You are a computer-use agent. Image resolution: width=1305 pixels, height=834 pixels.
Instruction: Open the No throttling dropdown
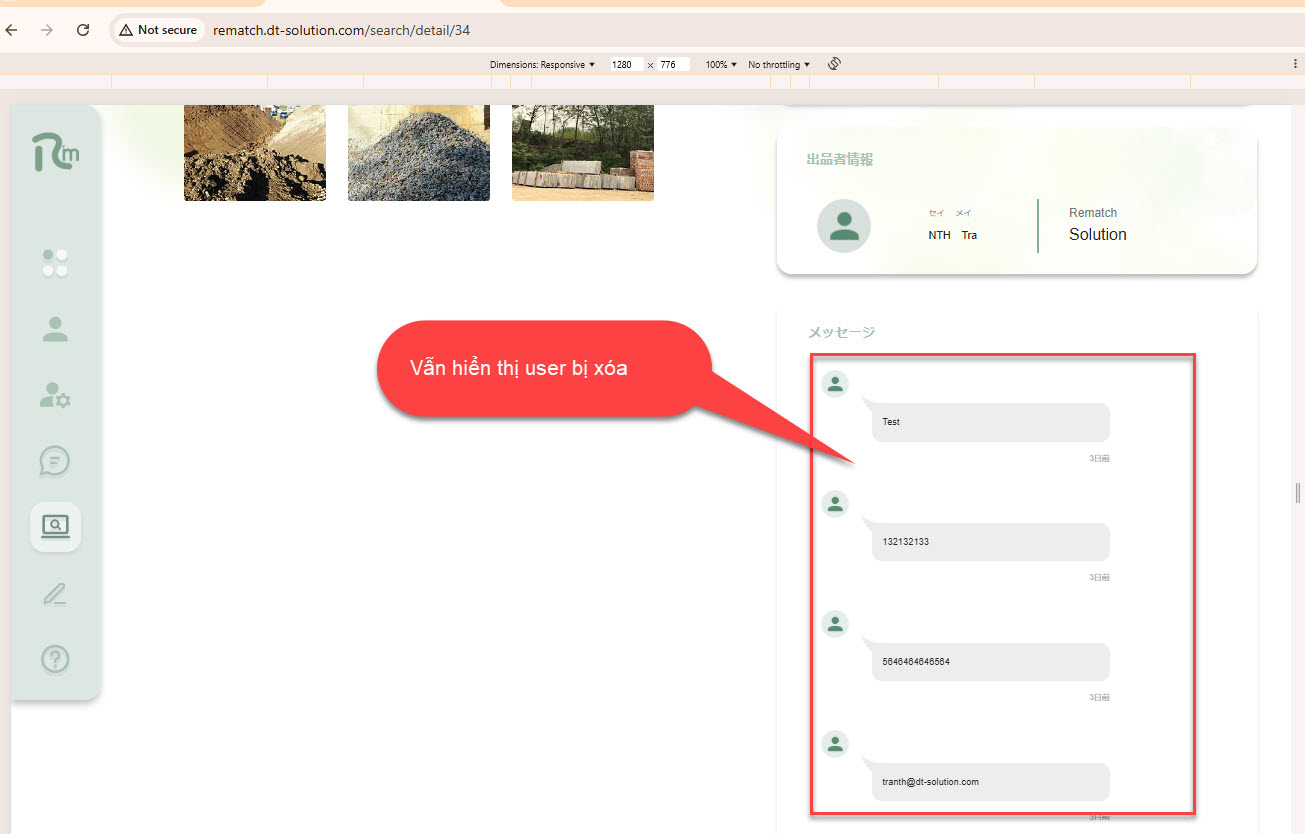click(x=779, y=64)
